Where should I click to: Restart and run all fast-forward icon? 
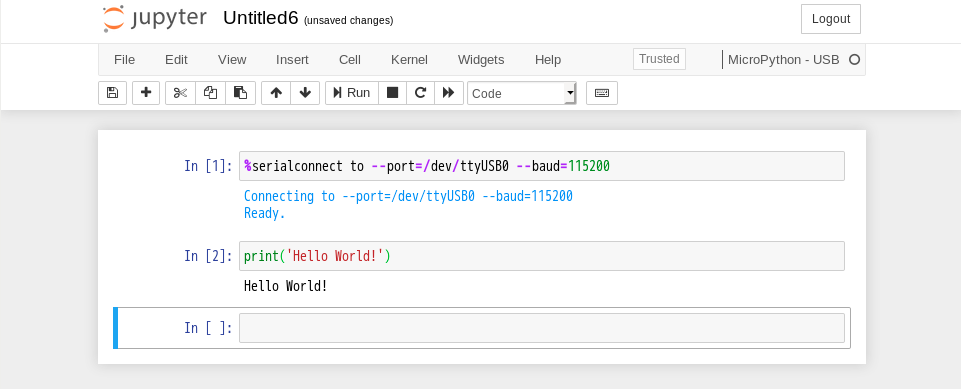tap(449, 93)
